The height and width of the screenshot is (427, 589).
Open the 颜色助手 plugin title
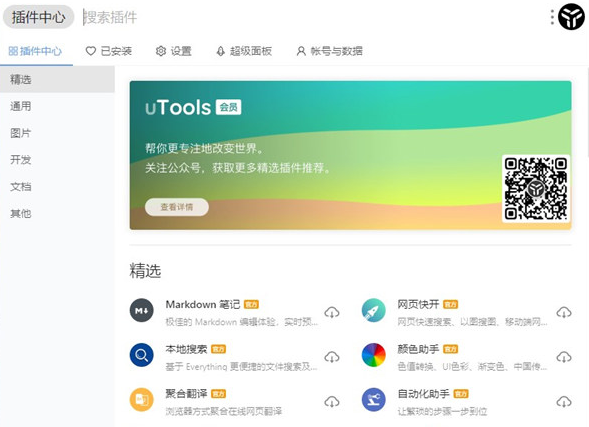(x=418, y=349)
